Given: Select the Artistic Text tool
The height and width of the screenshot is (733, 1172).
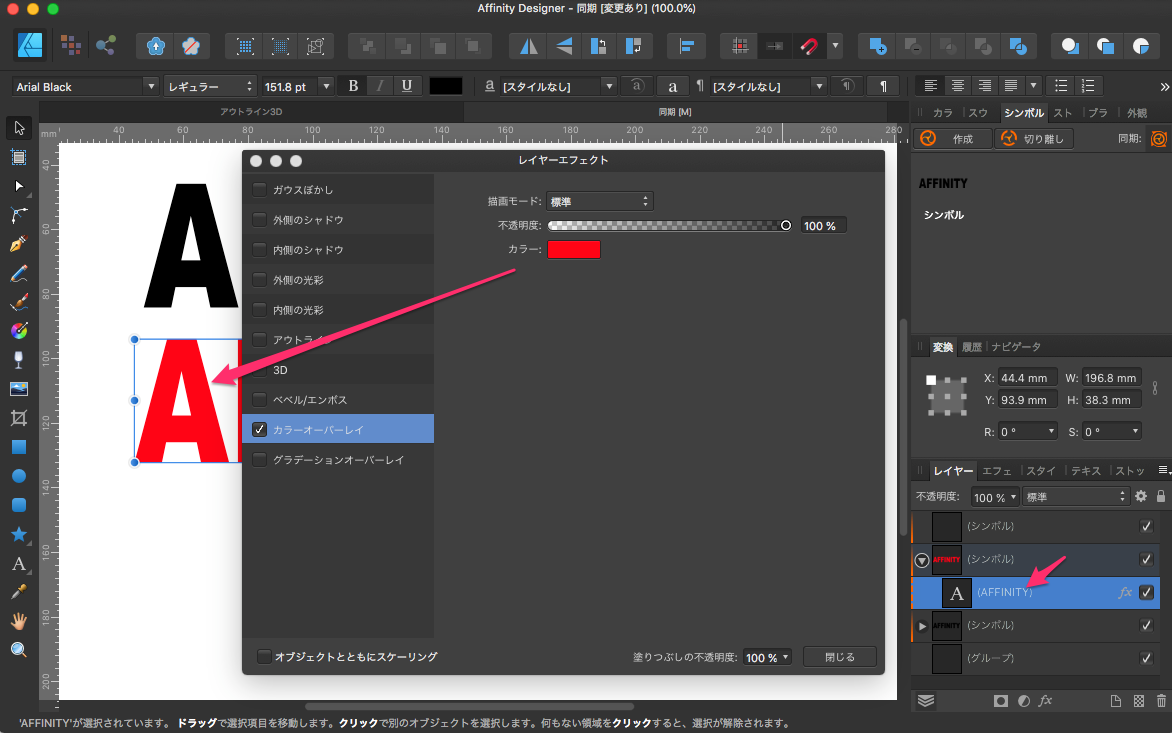Looking at the screenshot, I should 19,563.
